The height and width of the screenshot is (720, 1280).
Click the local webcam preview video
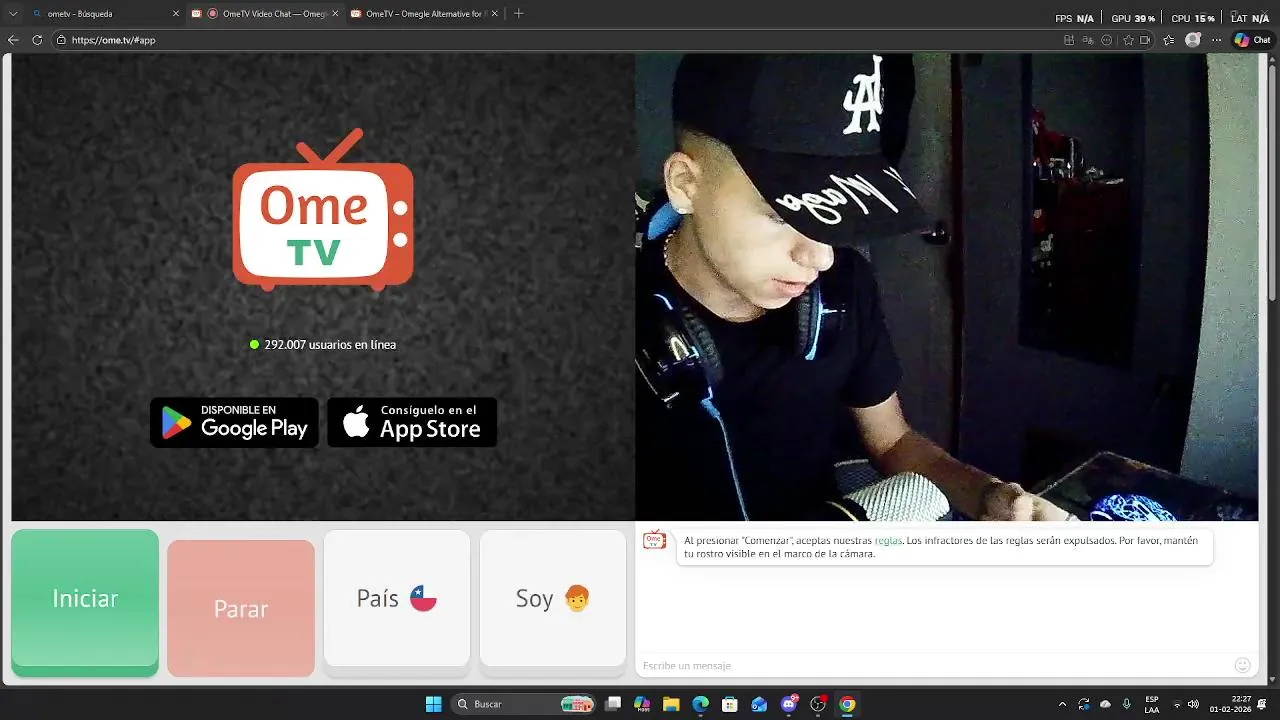coord(946,286)
